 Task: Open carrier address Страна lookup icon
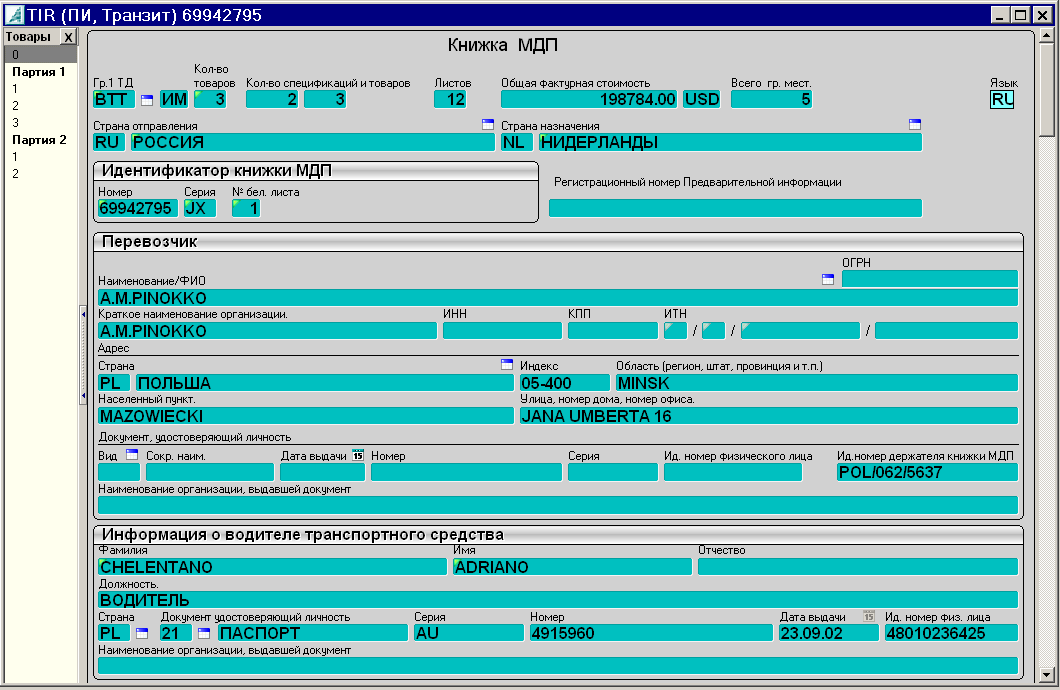[506, 365]
